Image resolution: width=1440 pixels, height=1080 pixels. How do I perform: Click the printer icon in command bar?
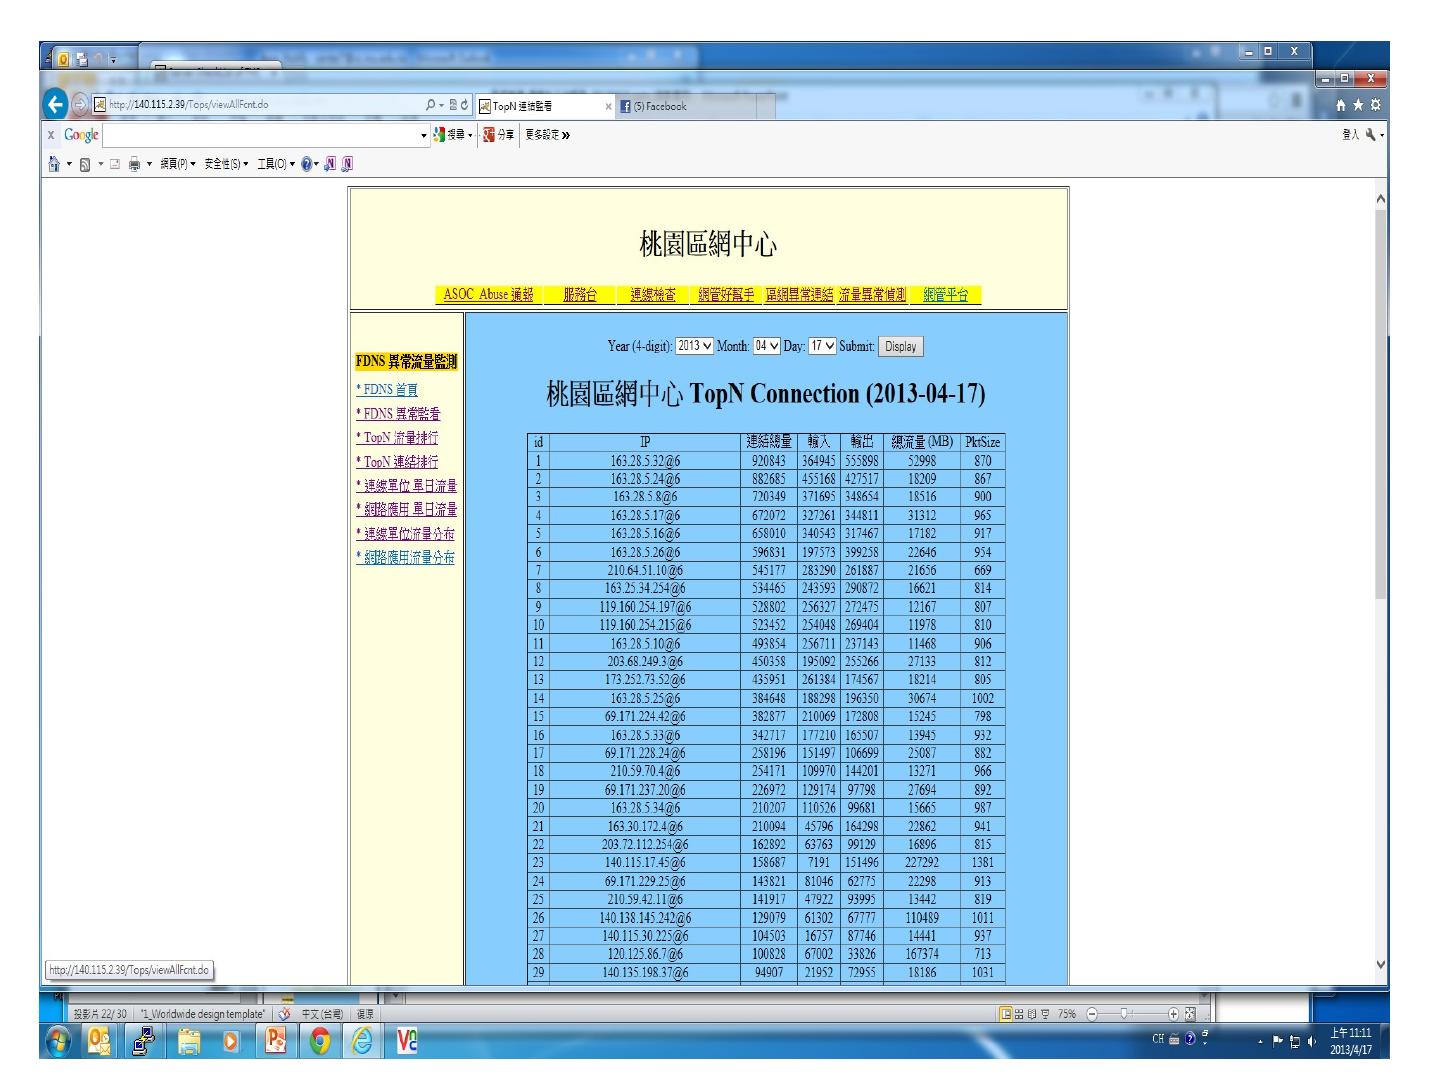(x=133, y=164)
